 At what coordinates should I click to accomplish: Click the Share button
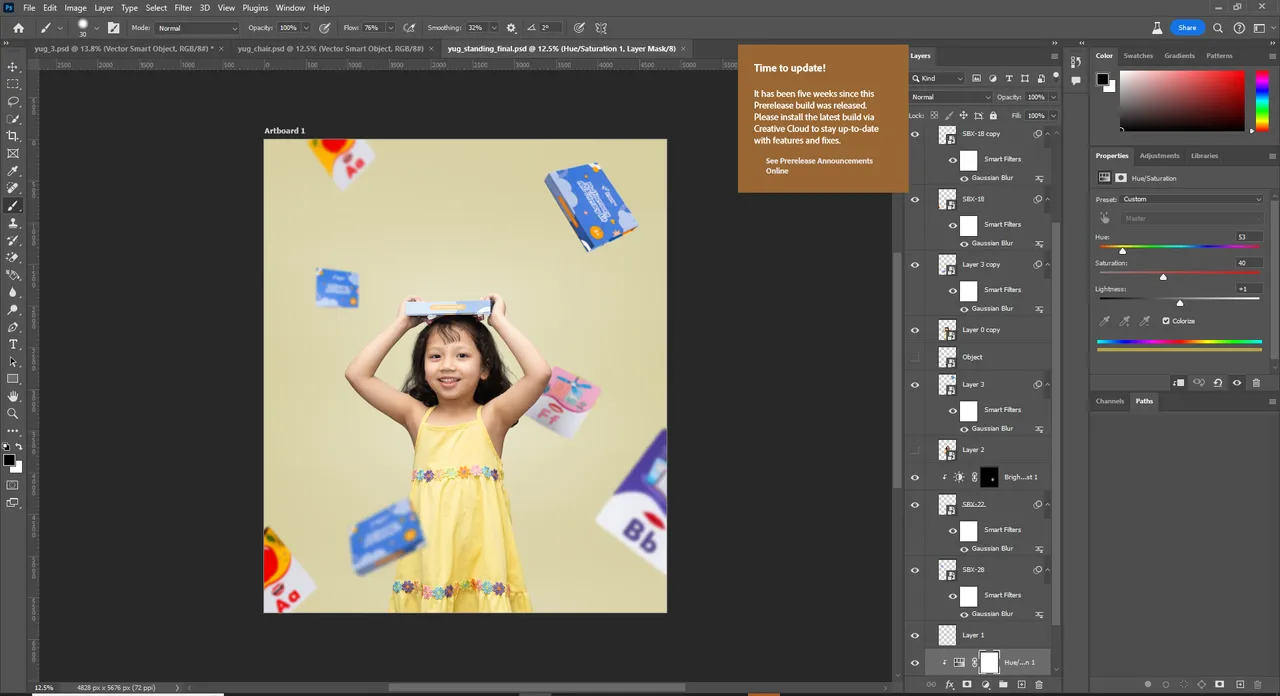[1187, 28]
